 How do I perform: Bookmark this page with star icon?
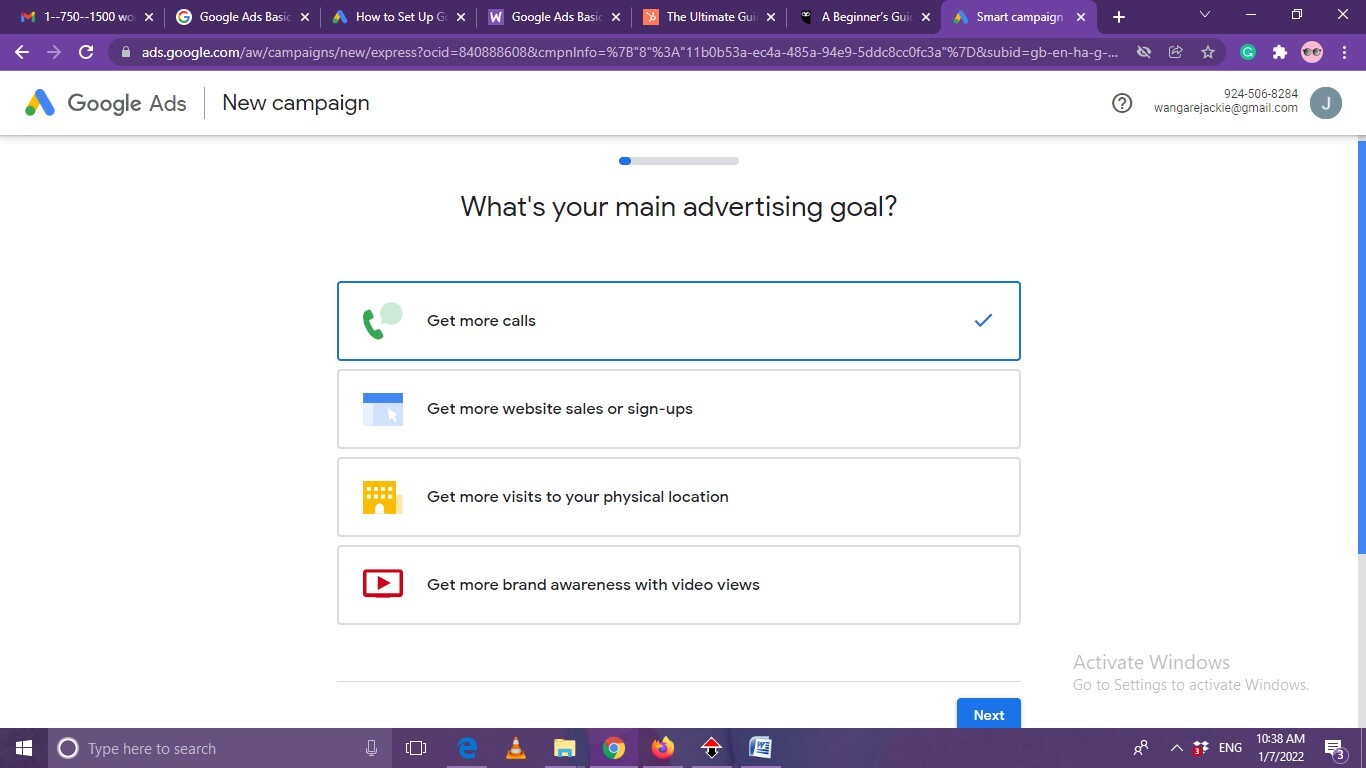pyautogui.click(x=1208, y=52)
